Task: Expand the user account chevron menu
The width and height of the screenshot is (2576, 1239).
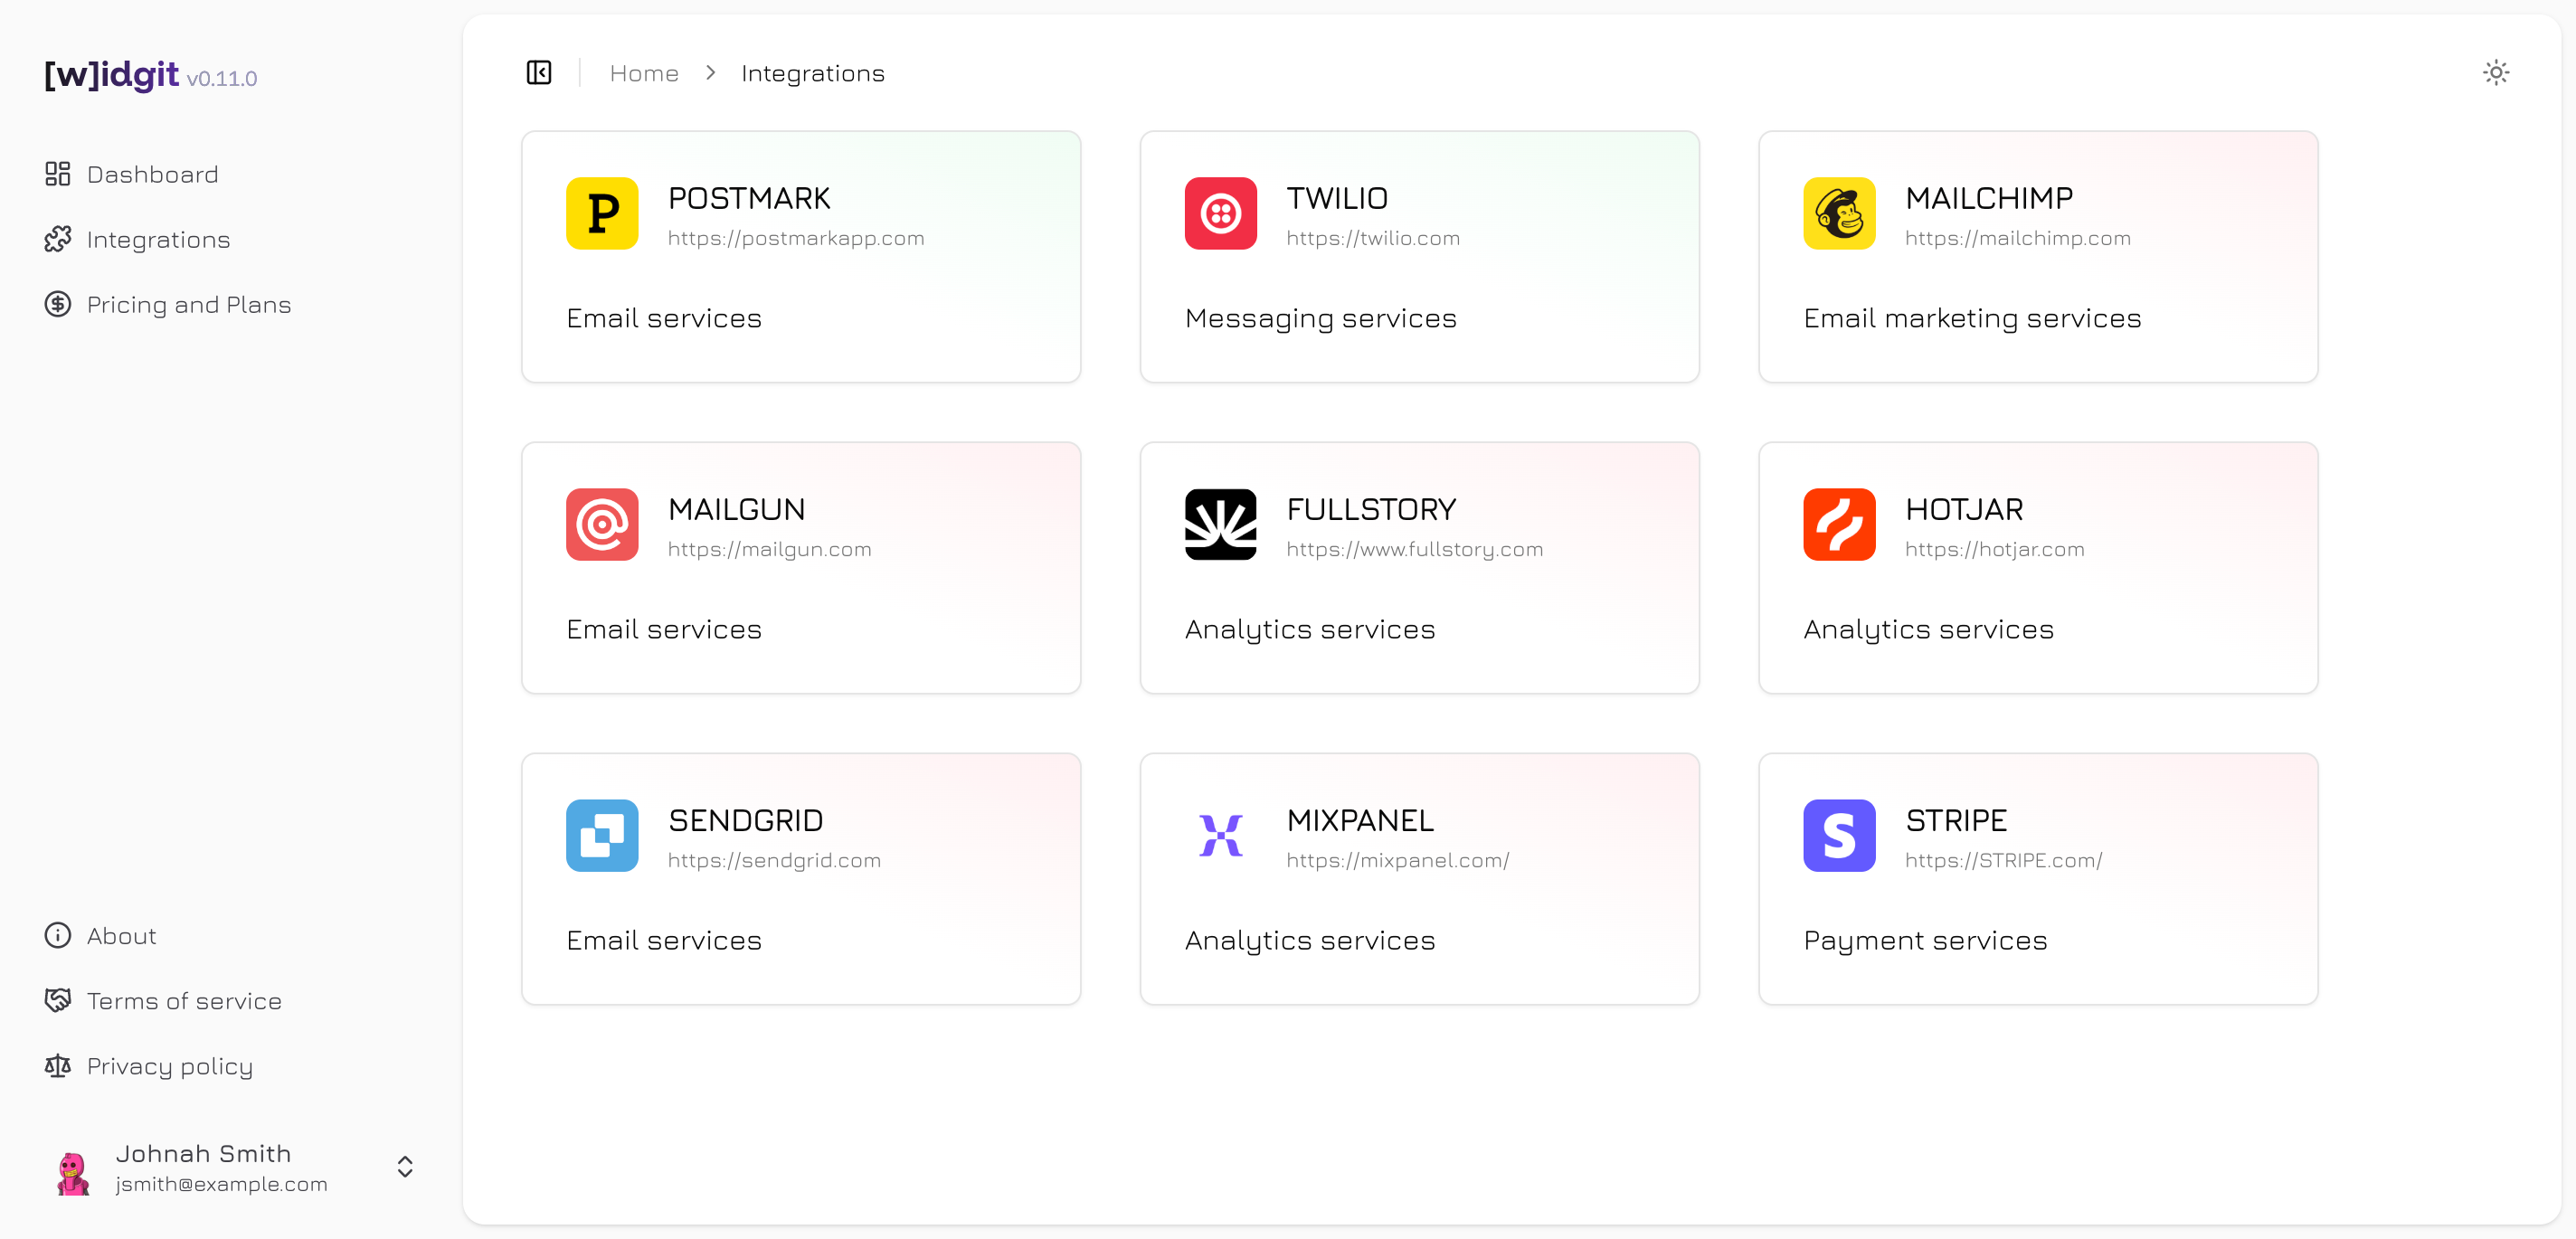Action: 405,1167
